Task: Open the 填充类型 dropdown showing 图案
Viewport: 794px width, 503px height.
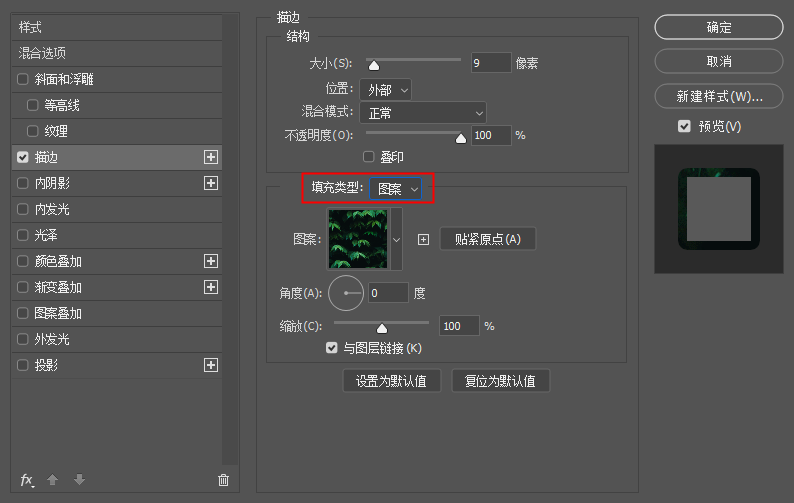Action: click(x=395, y=188)
